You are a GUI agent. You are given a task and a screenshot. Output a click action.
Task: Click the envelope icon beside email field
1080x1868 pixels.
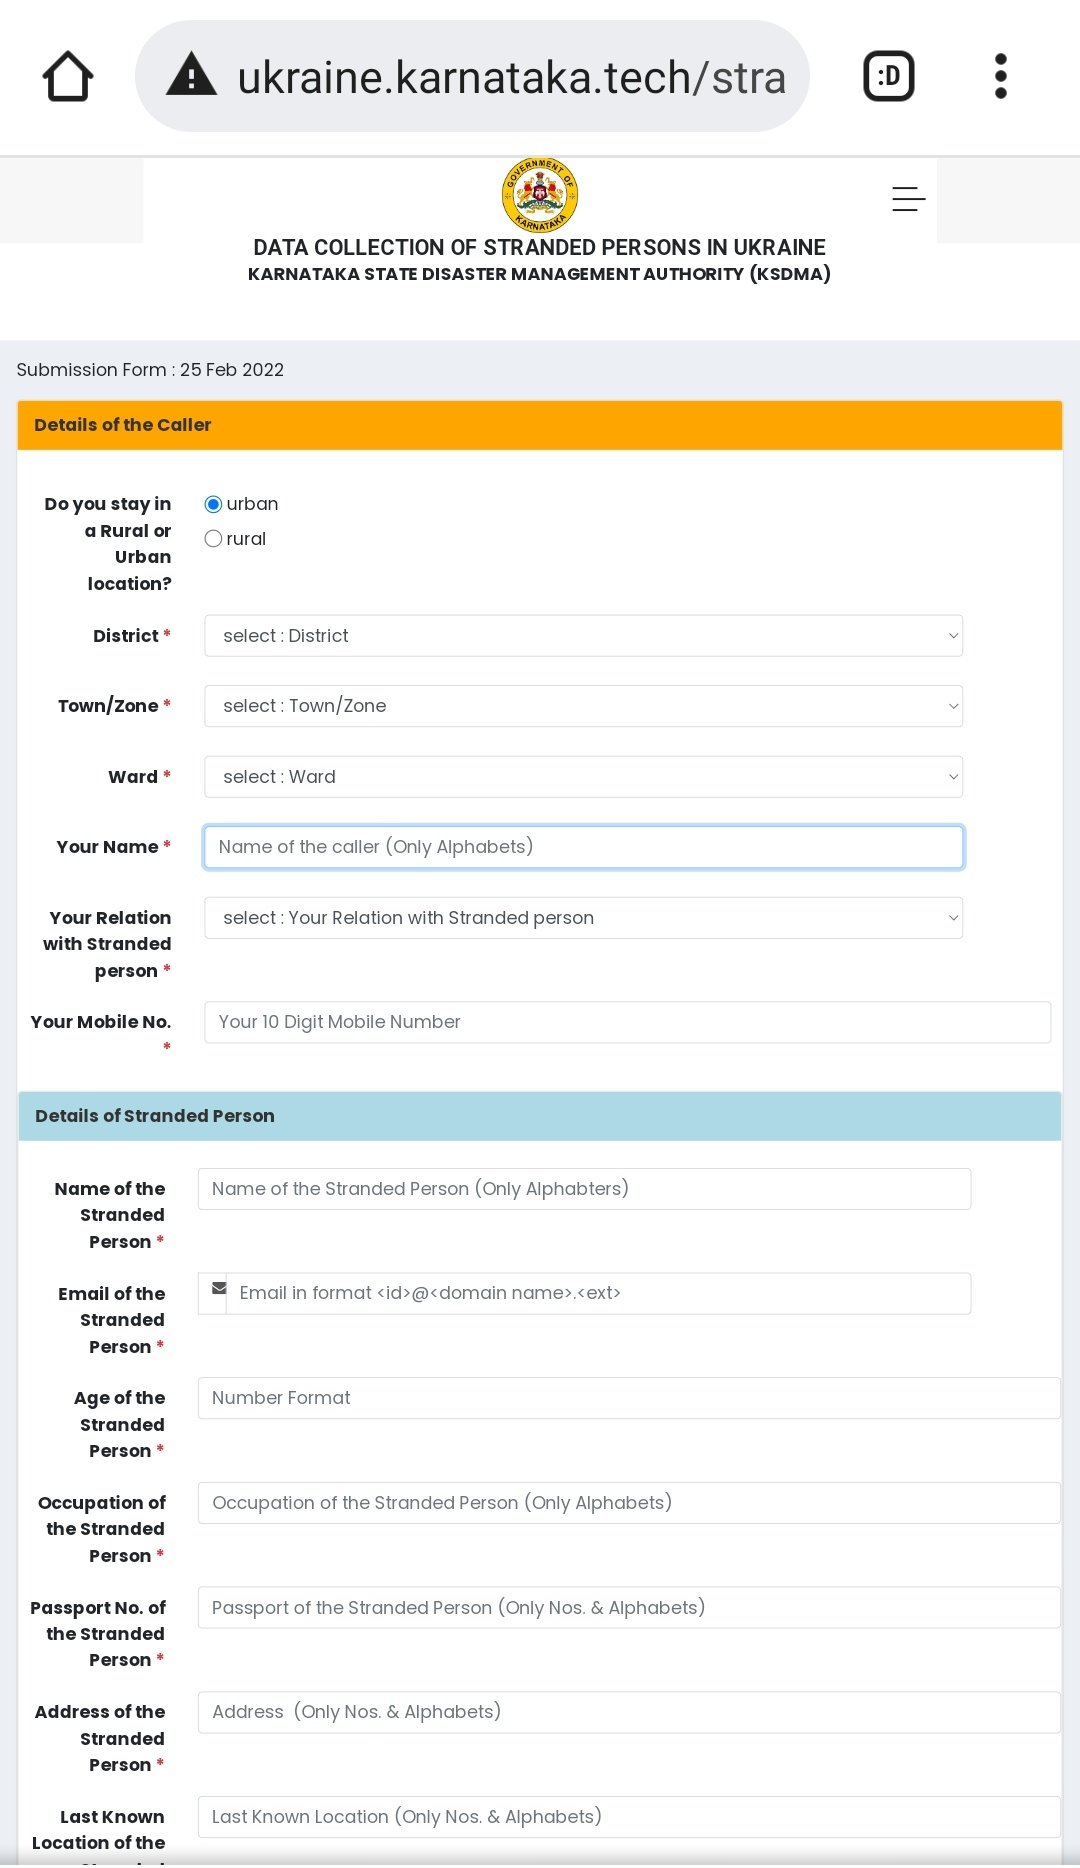pyautogui.click(x=219, y=1290)
